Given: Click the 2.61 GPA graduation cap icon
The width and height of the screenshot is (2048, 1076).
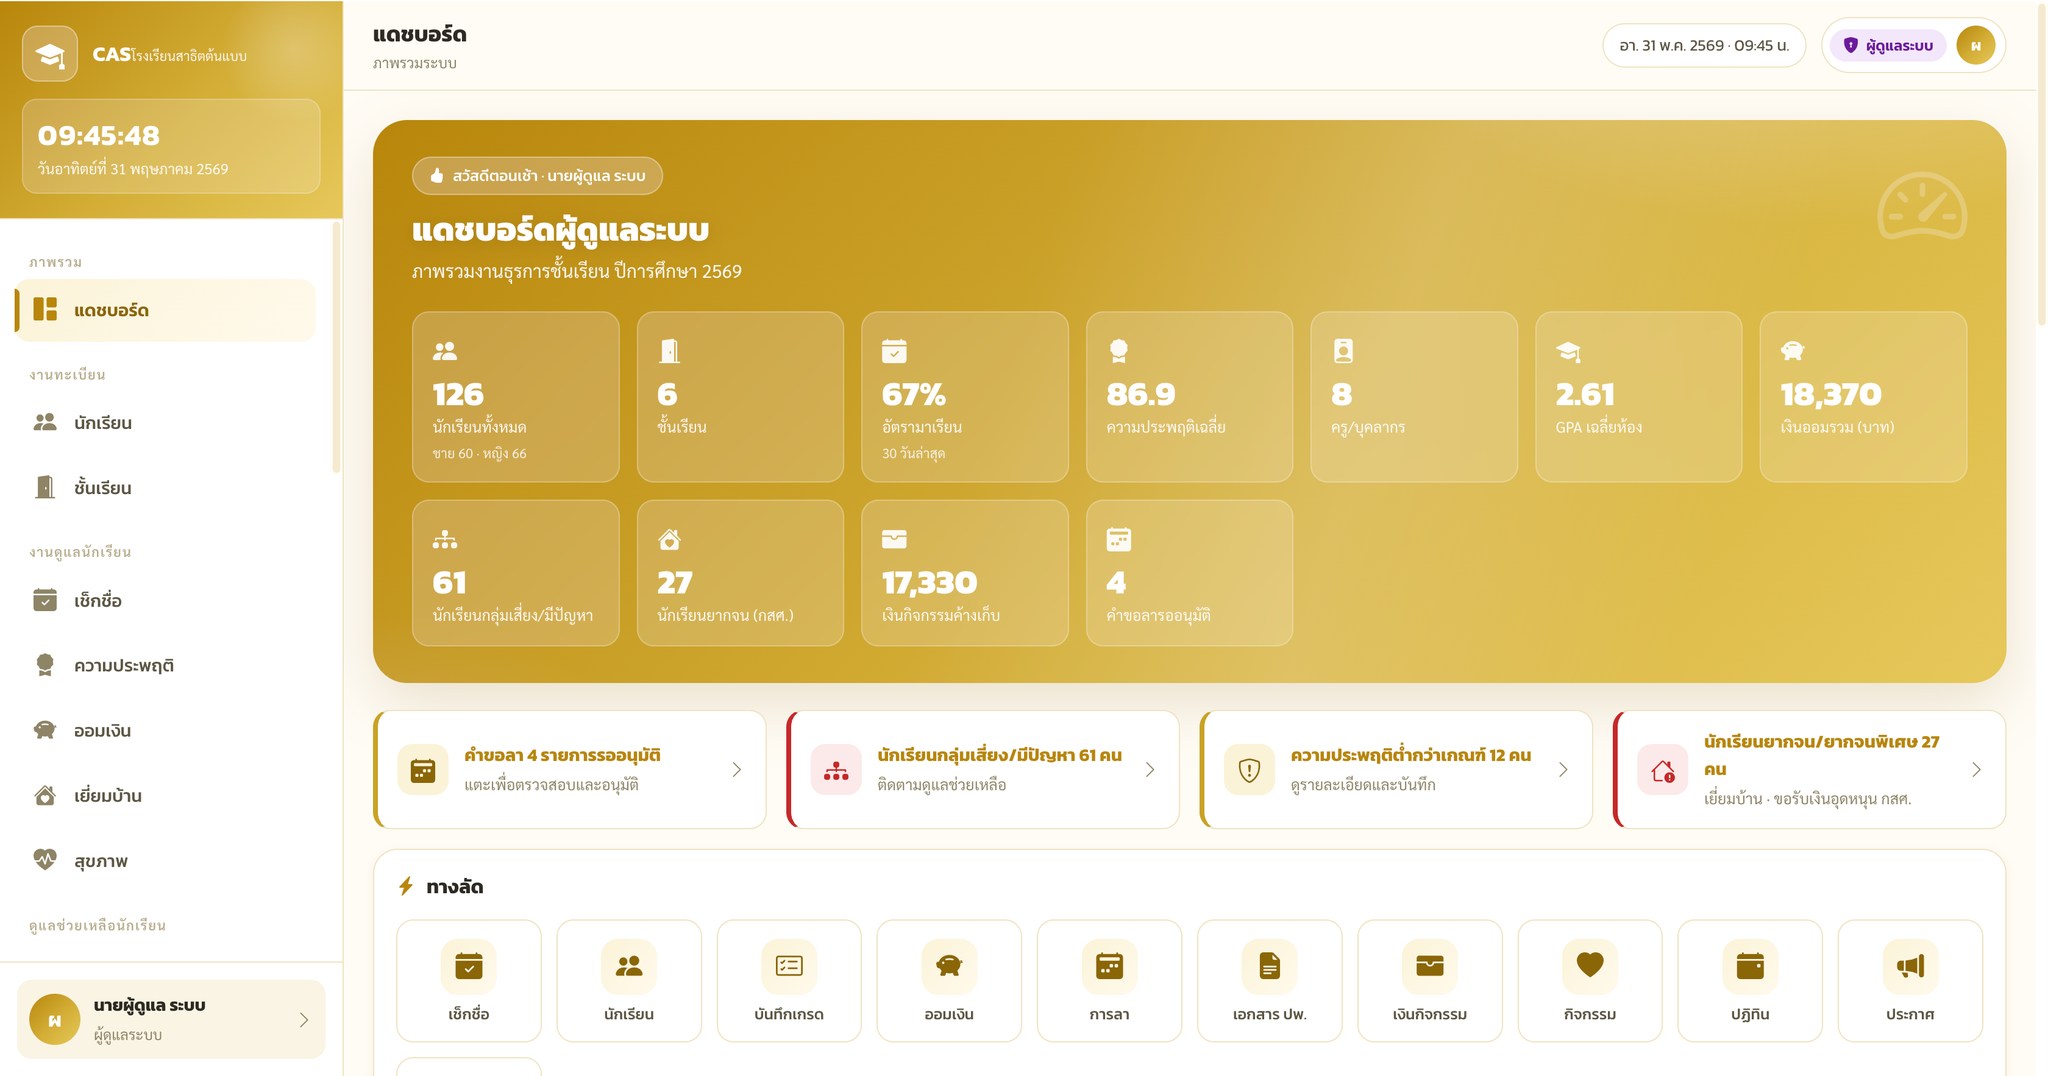Looking at the screenshot, I should coord(1568,351).
